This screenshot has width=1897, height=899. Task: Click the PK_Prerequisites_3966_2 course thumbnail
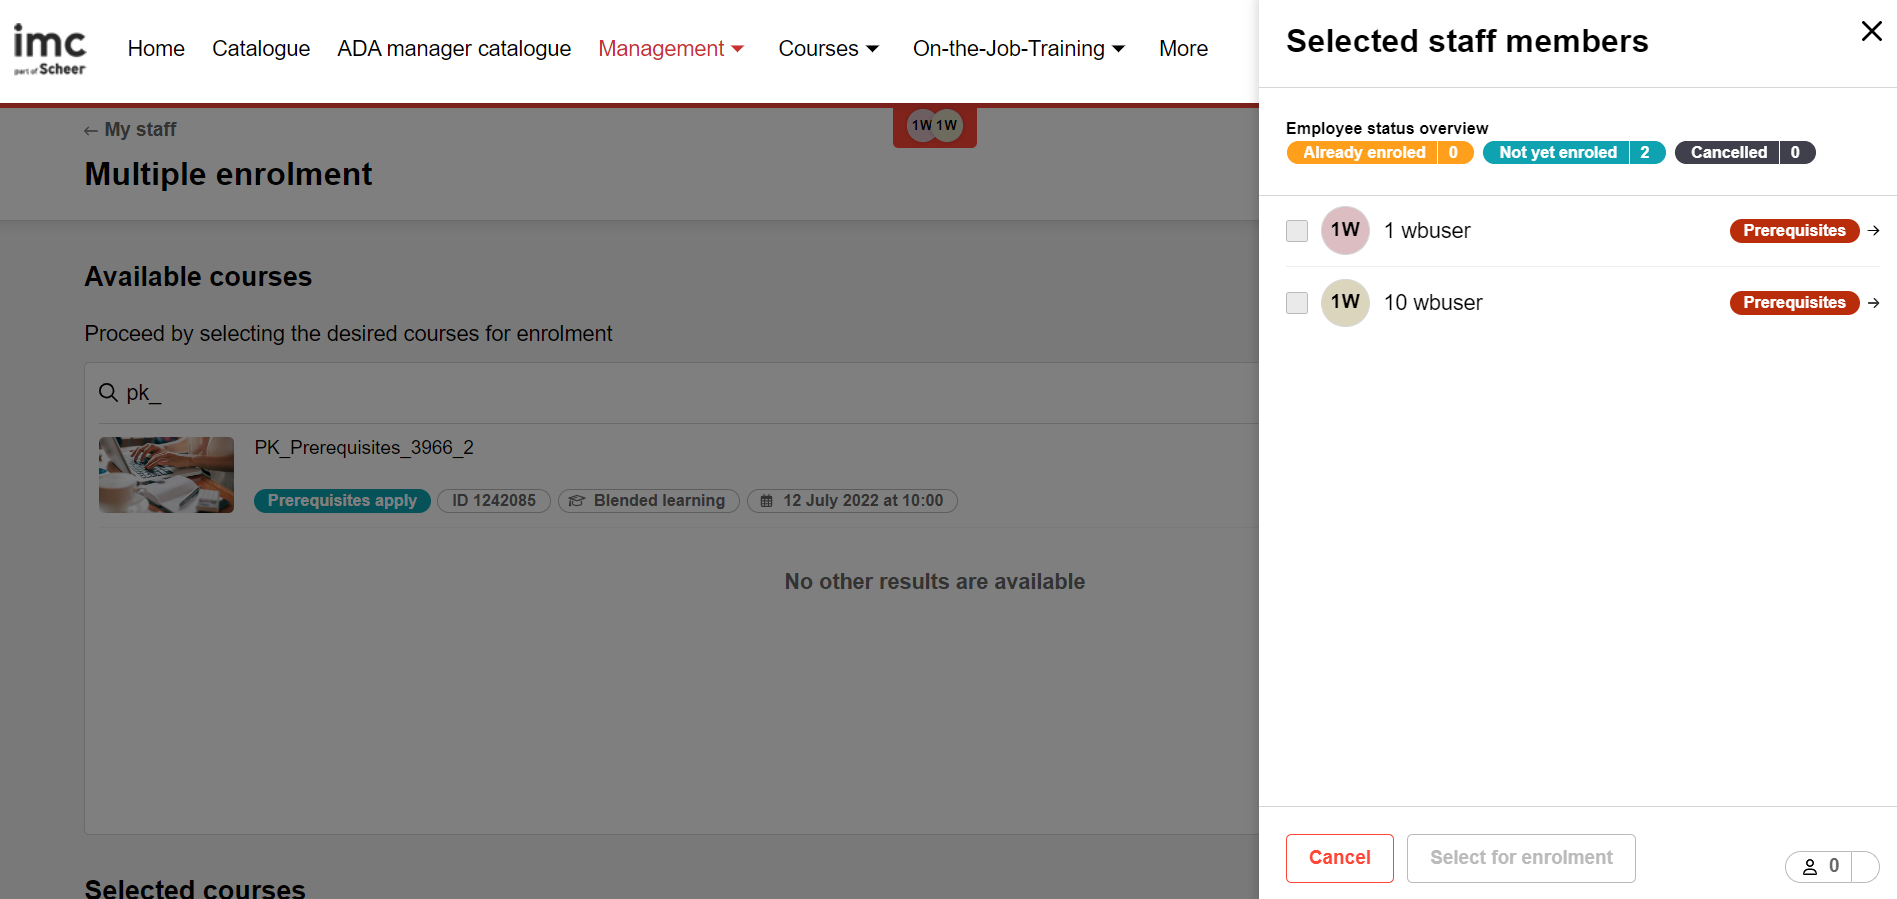tap(166, 475)
